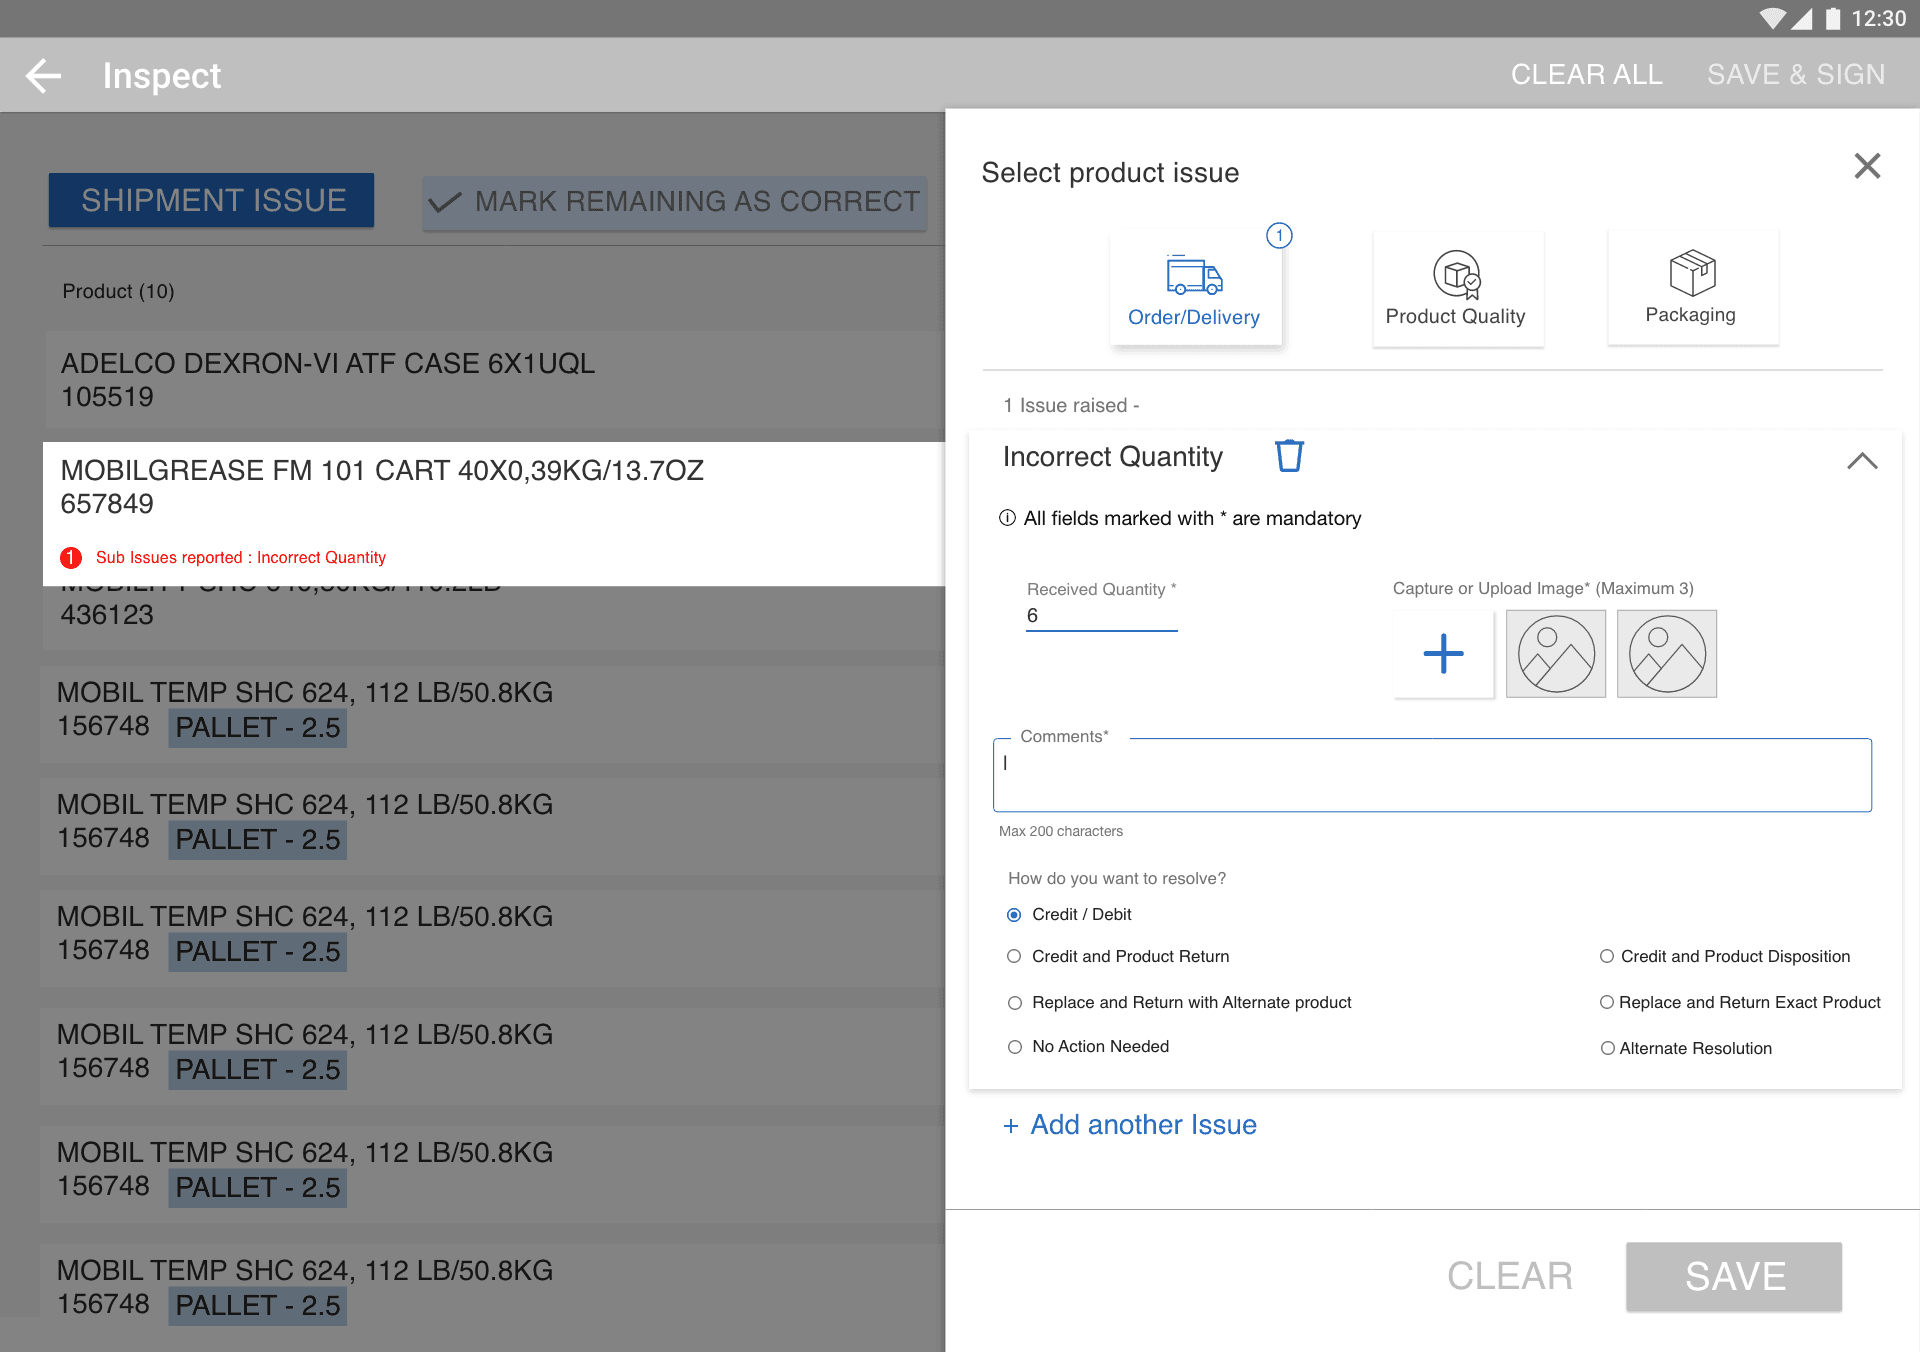Select Credit and Product Return option
The image size is (1920, 1352).
pyautogui.click(x=1015, y=956)
